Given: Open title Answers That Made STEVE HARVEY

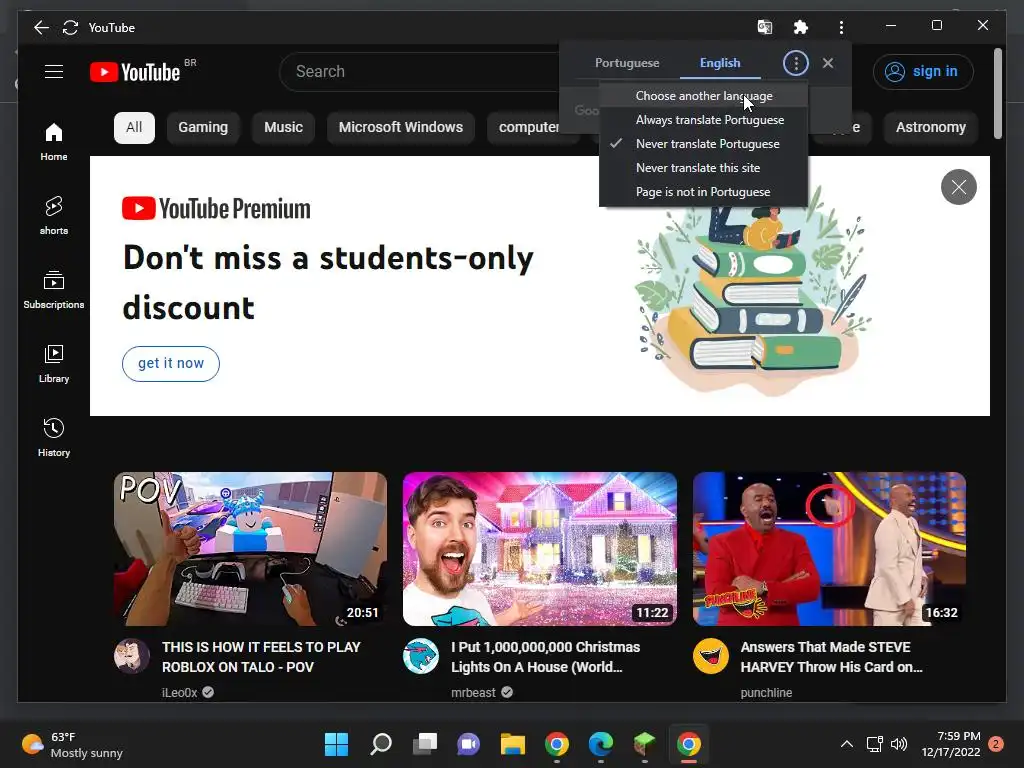Looking at the screenshot, I should click(831, 657).
